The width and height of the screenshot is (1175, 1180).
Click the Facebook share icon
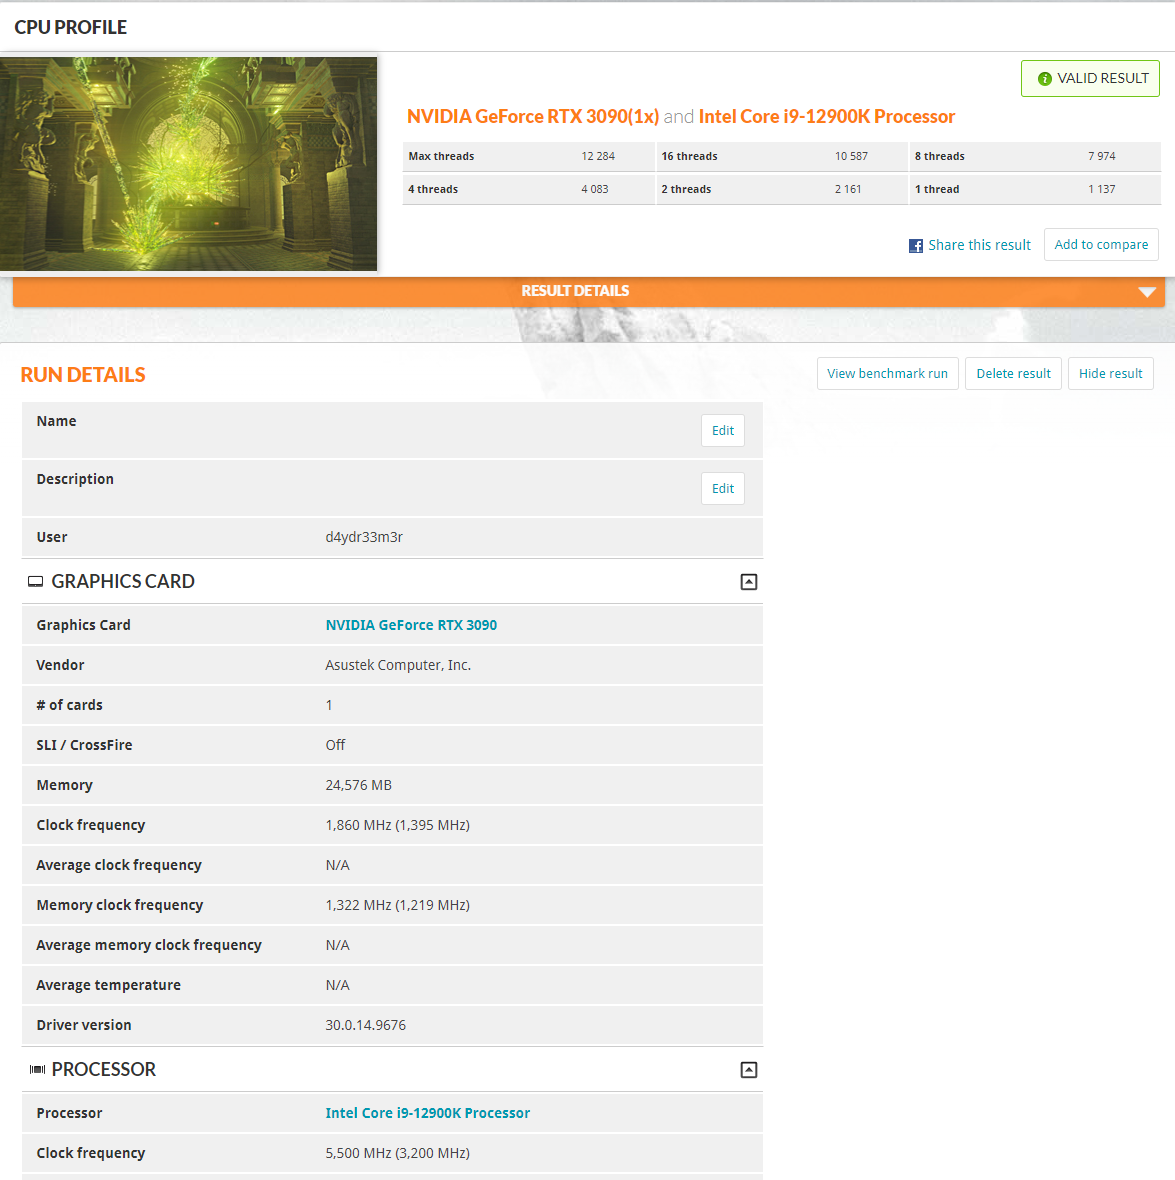pyautogui.click(x=915, y=246)
